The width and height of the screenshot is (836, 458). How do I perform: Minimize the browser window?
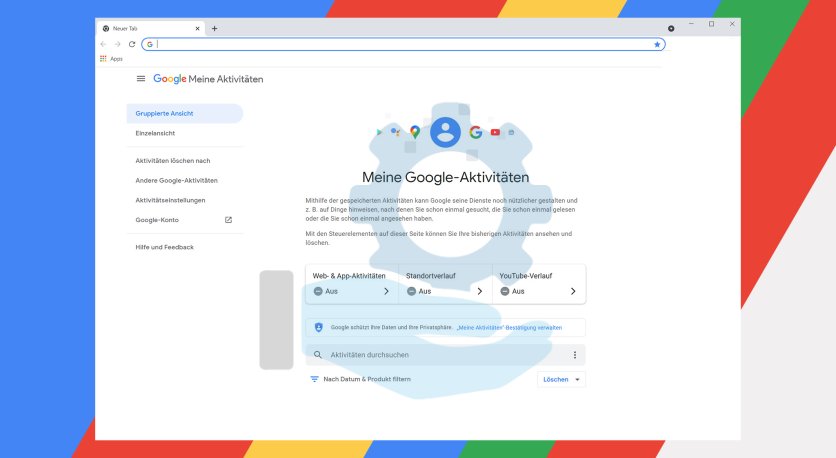[691, 24]
